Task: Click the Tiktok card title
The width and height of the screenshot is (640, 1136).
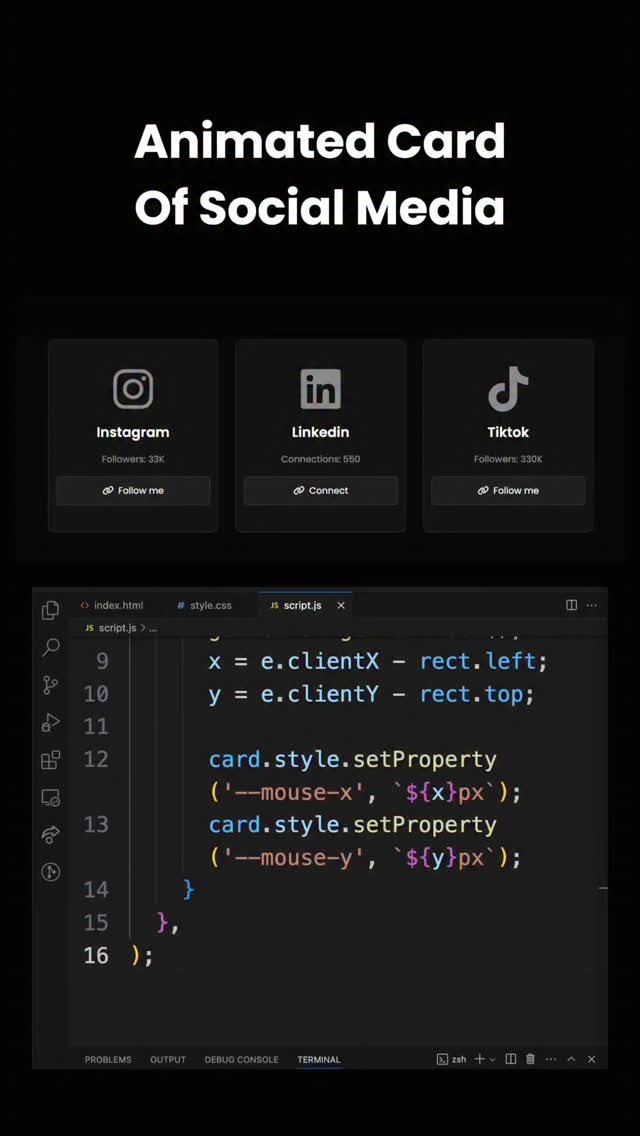Action: click(508, 432)
